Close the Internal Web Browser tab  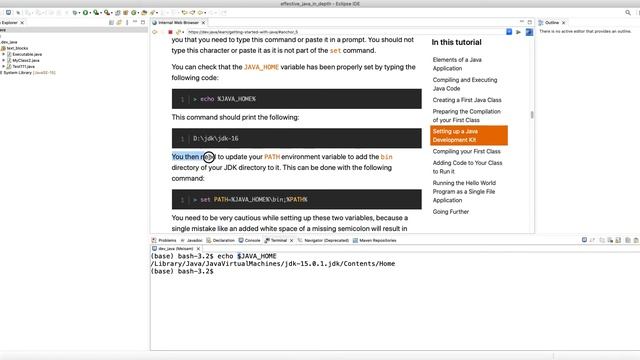click(x=203, y=22)
